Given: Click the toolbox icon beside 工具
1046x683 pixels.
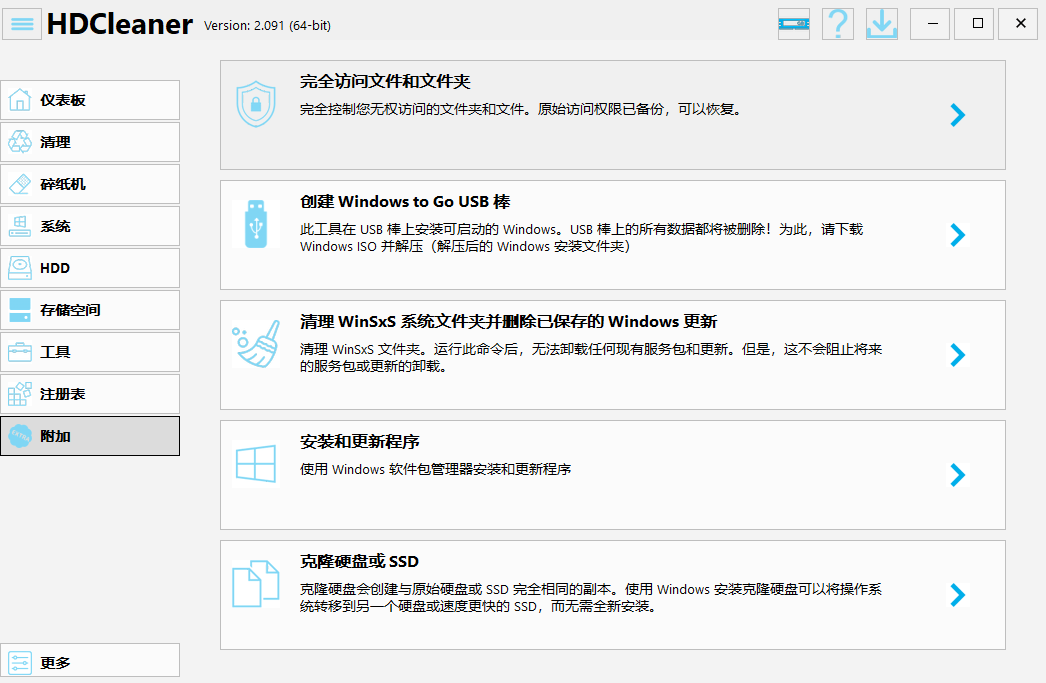Looking at the screenshot, I should point(20,352).
